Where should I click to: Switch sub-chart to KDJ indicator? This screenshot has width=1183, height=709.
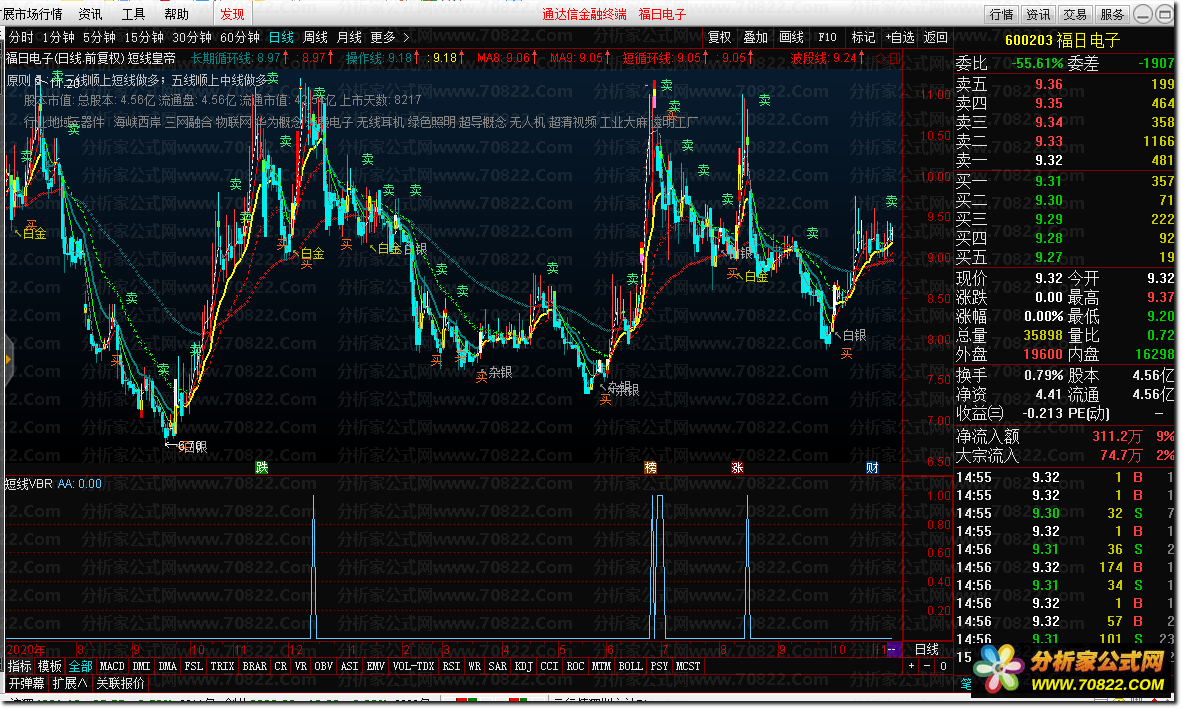[524, 666]
